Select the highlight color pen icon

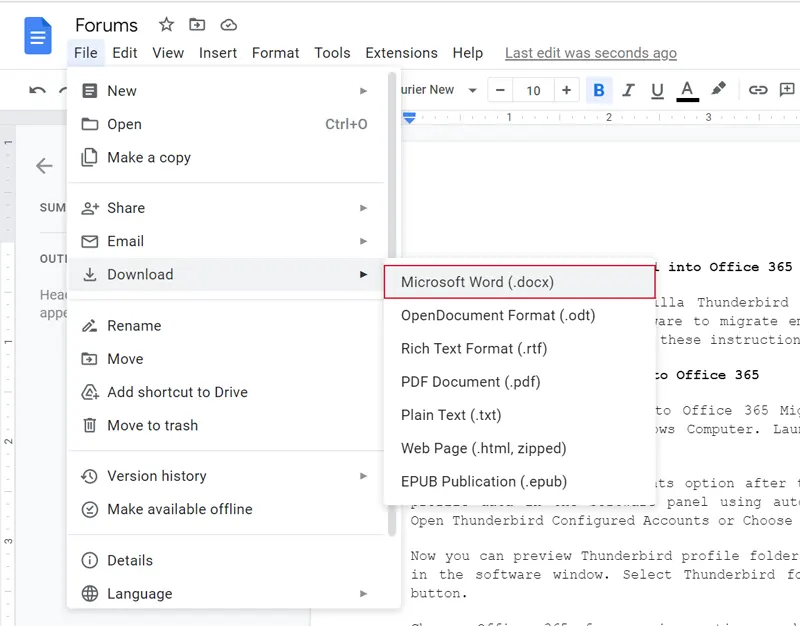718,90
